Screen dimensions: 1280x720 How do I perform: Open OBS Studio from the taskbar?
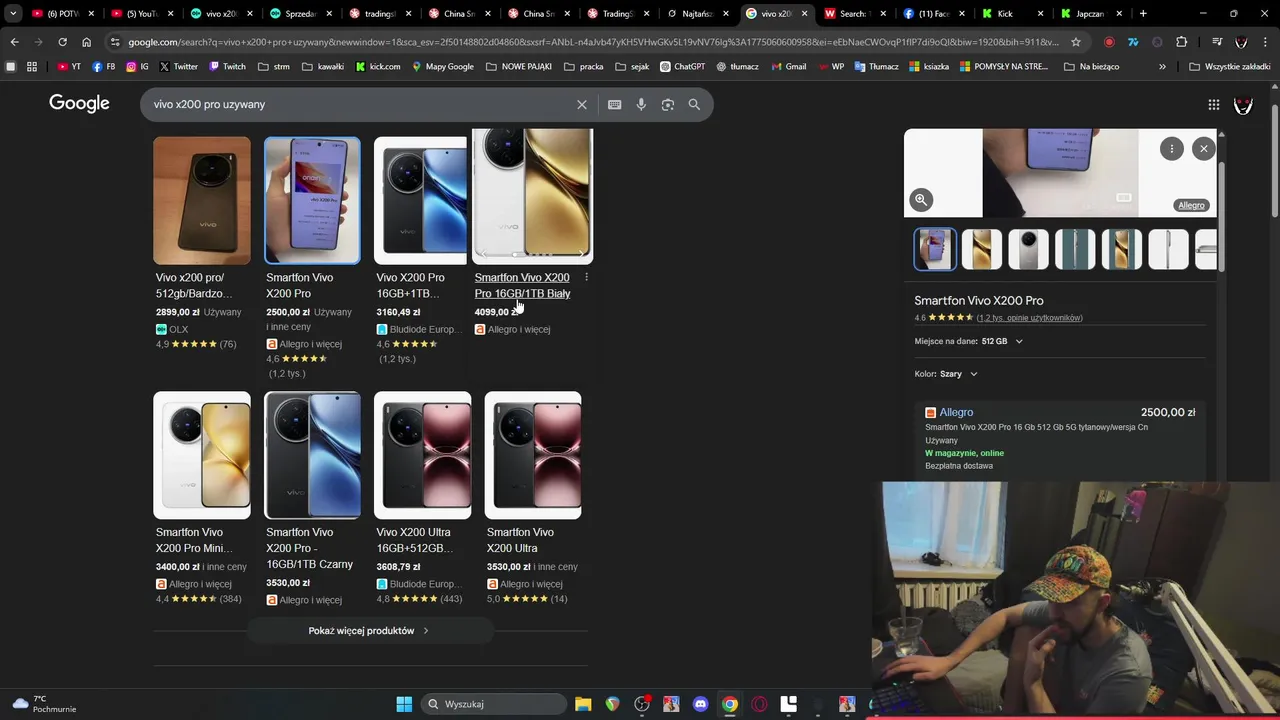pyautogui.click(x=642, y=704)
